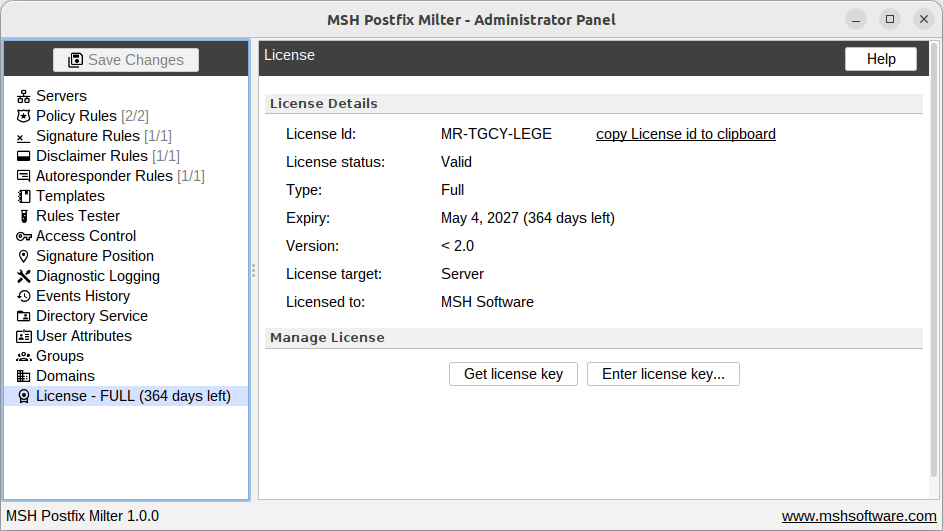
Task: Minimize the Administrator Panel window
Action: click(x=856, y=19)
